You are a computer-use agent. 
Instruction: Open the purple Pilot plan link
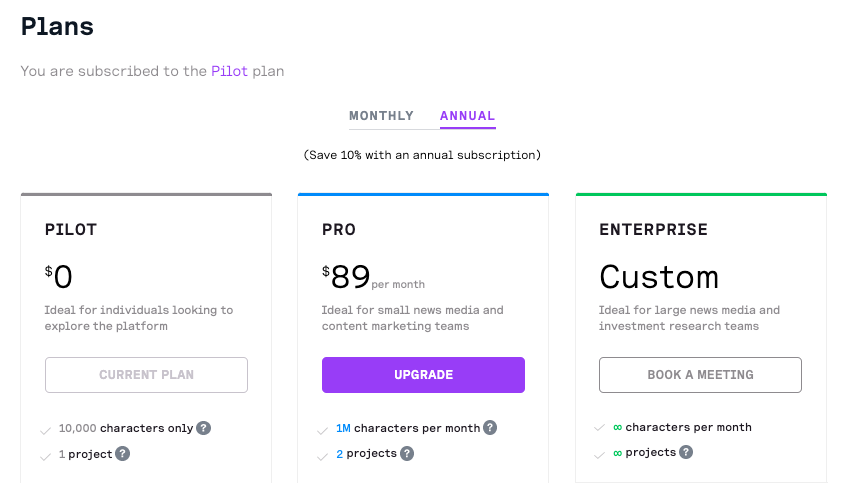228,71
